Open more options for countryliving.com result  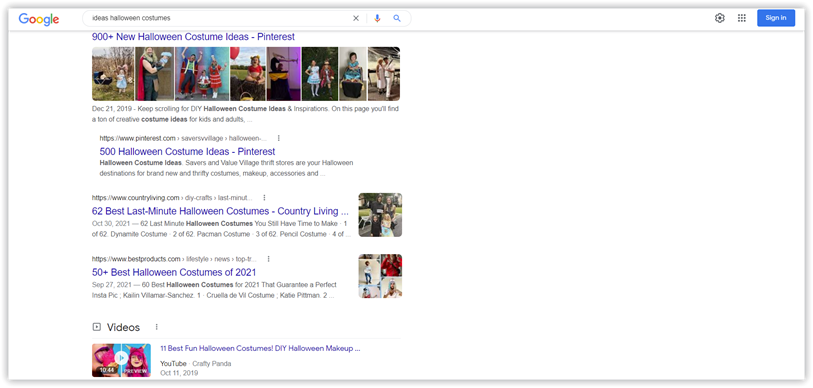[264, 198]
